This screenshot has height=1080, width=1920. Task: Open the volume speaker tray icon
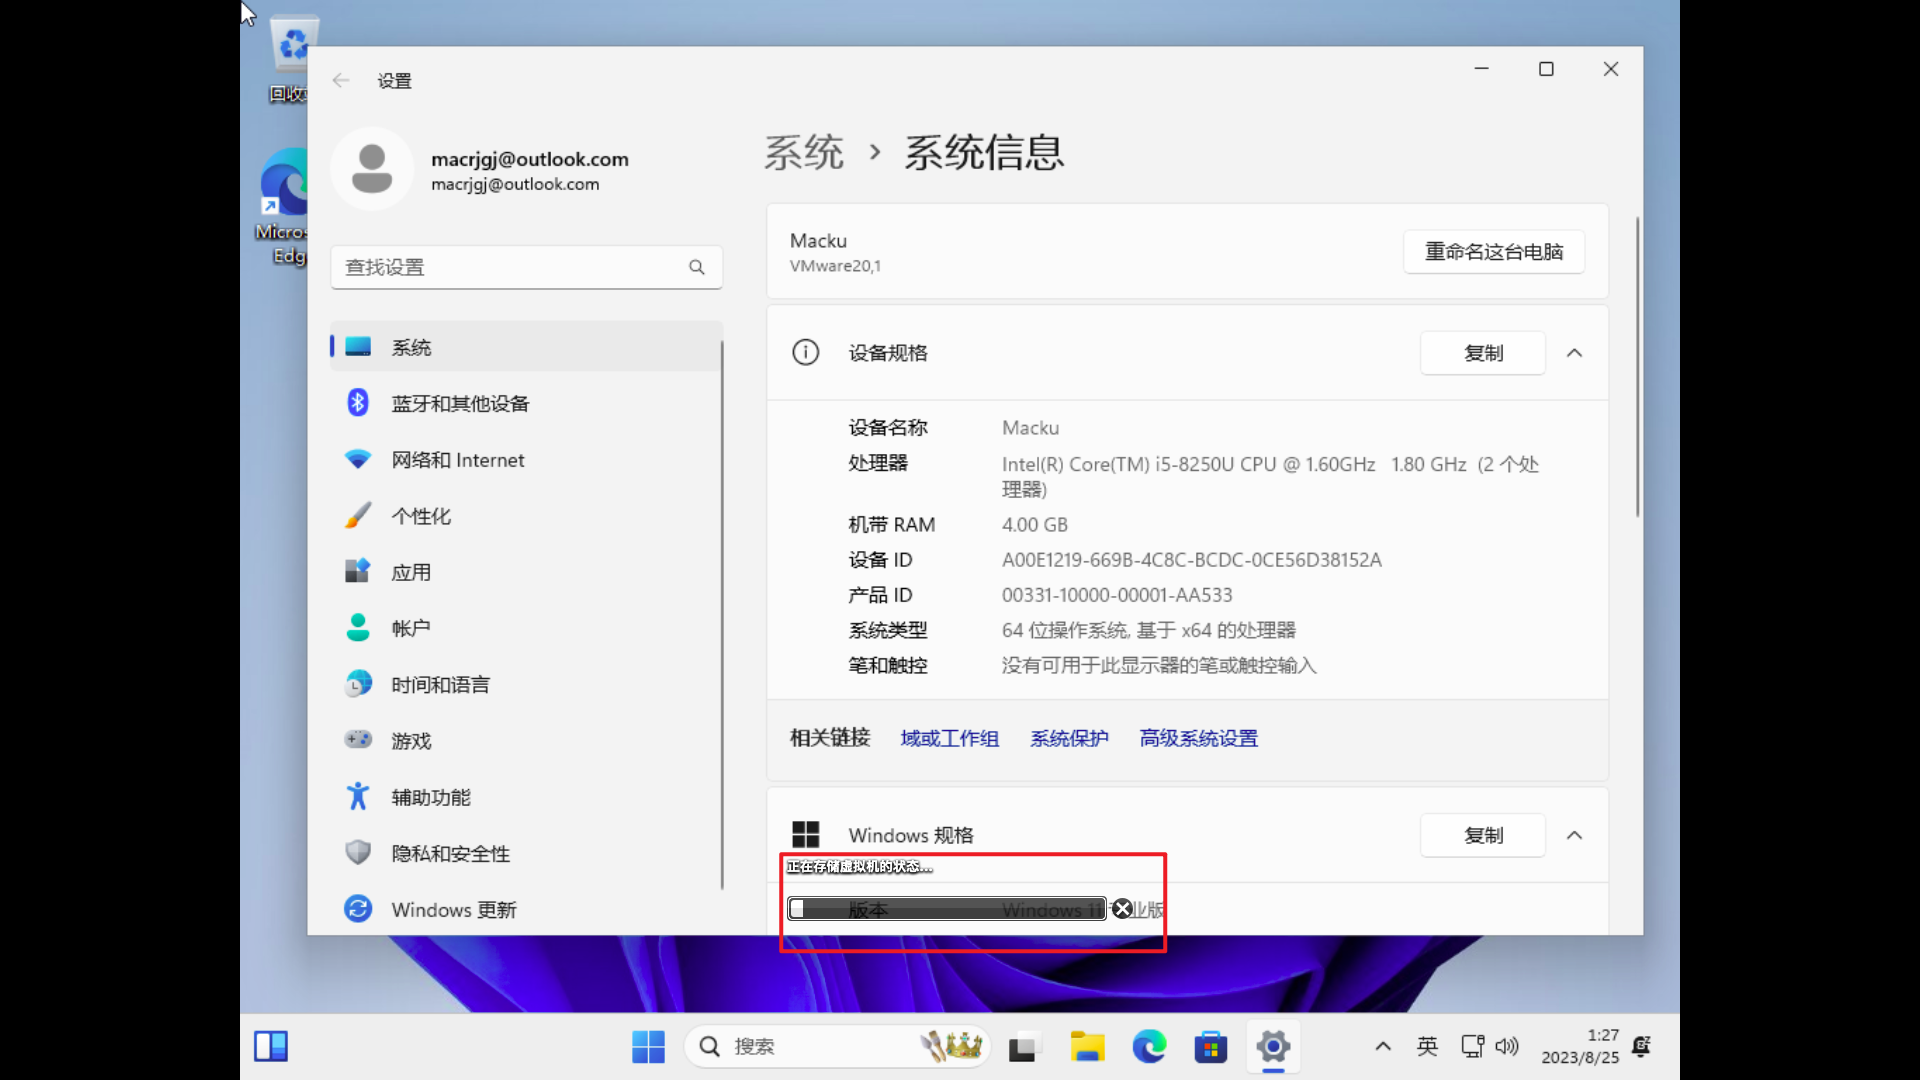click(1507, 1047)
